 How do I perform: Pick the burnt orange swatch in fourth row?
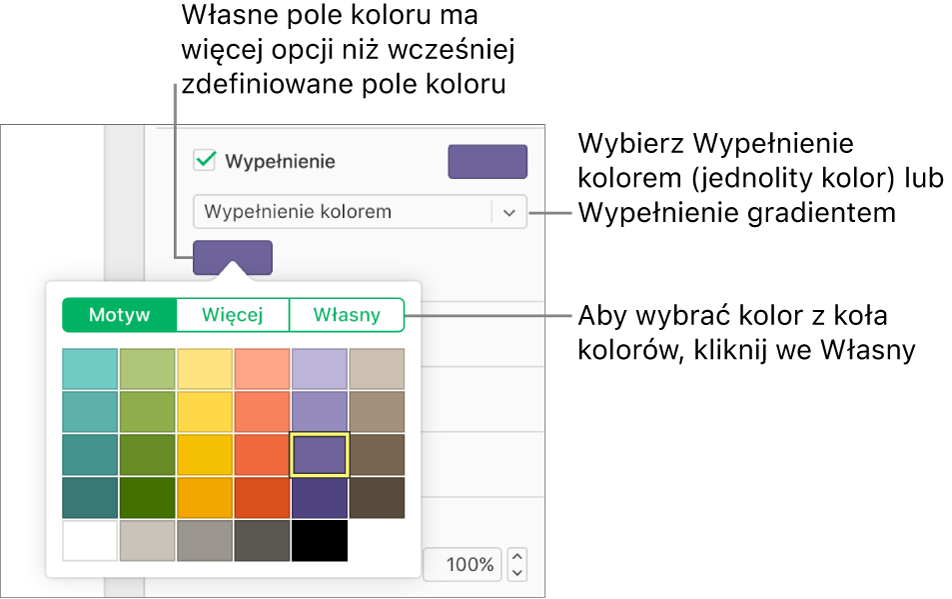[x=262, y=498]
